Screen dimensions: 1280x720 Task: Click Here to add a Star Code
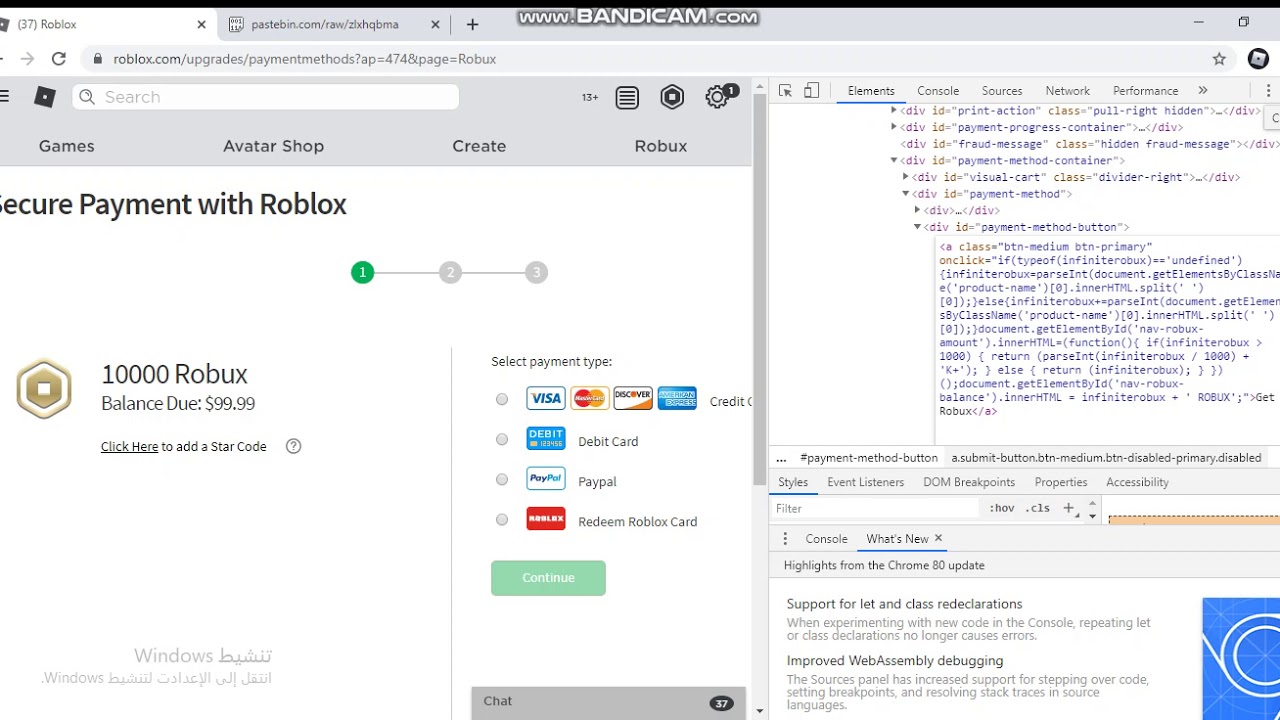pos(129,446)
